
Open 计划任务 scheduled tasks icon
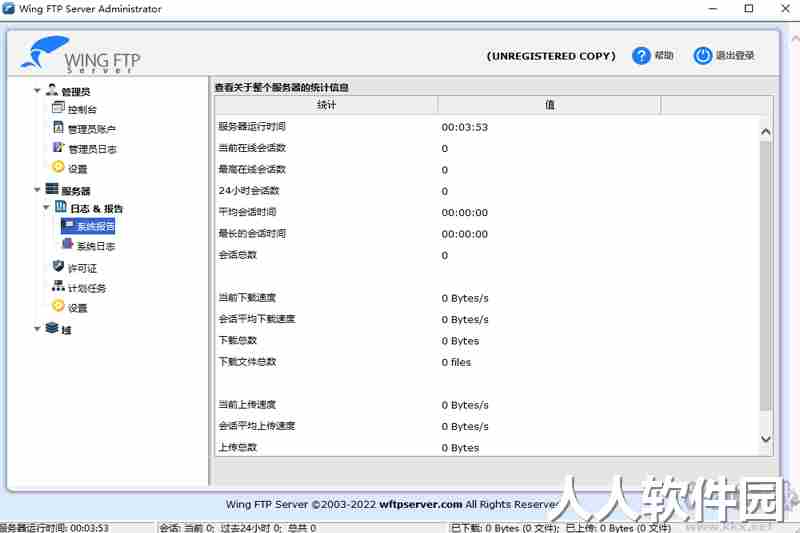[x=58, y=286]
